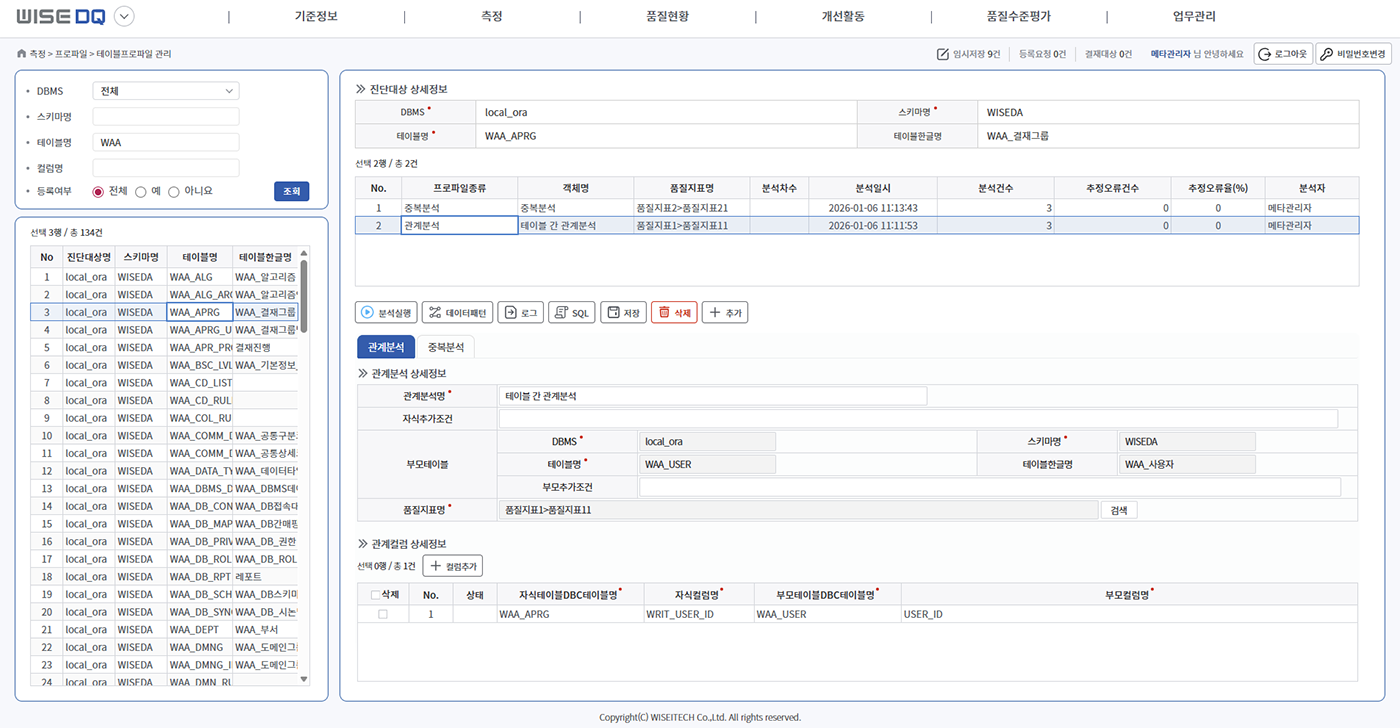
Task: Toggle the 삭제 header checkbox
Action: tap(376, 594)
